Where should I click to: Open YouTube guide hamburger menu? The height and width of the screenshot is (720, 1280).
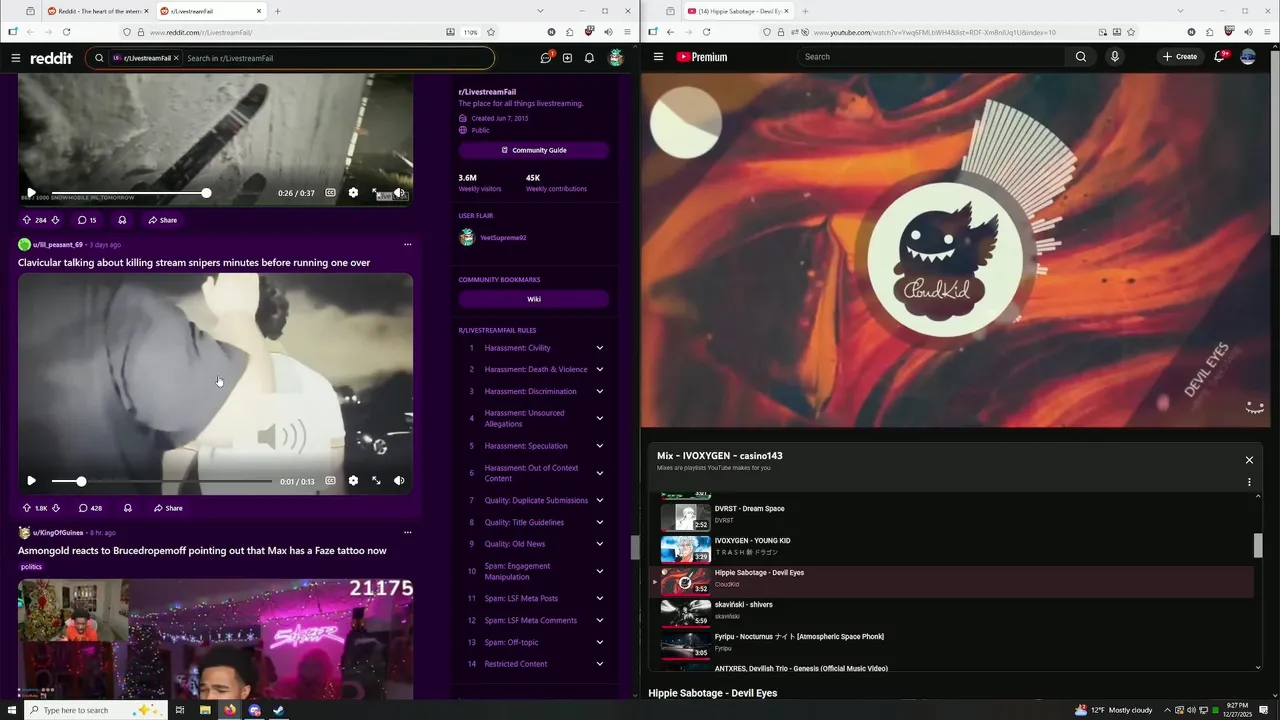tap(658, 57)
